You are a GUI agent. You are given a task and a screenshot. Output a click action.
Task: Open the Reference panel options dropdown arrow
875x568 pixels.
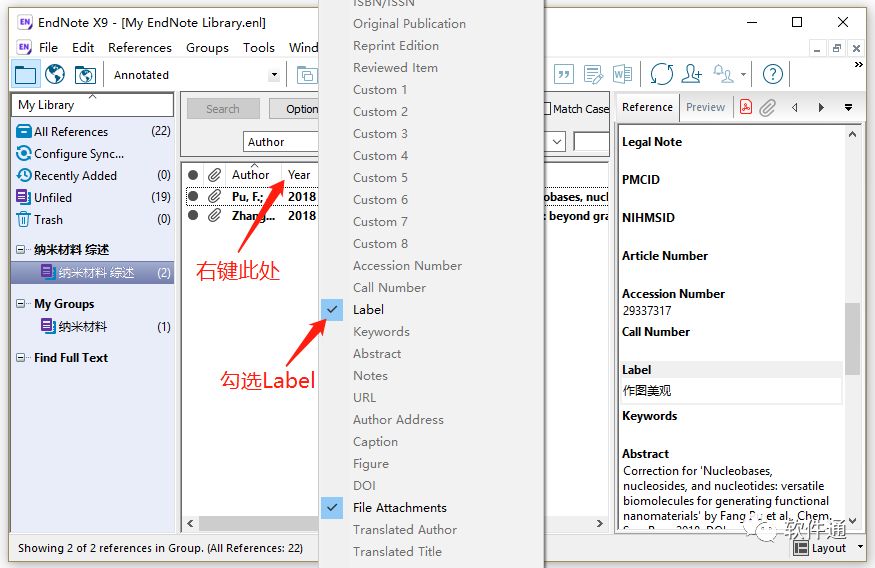[848, 107]
